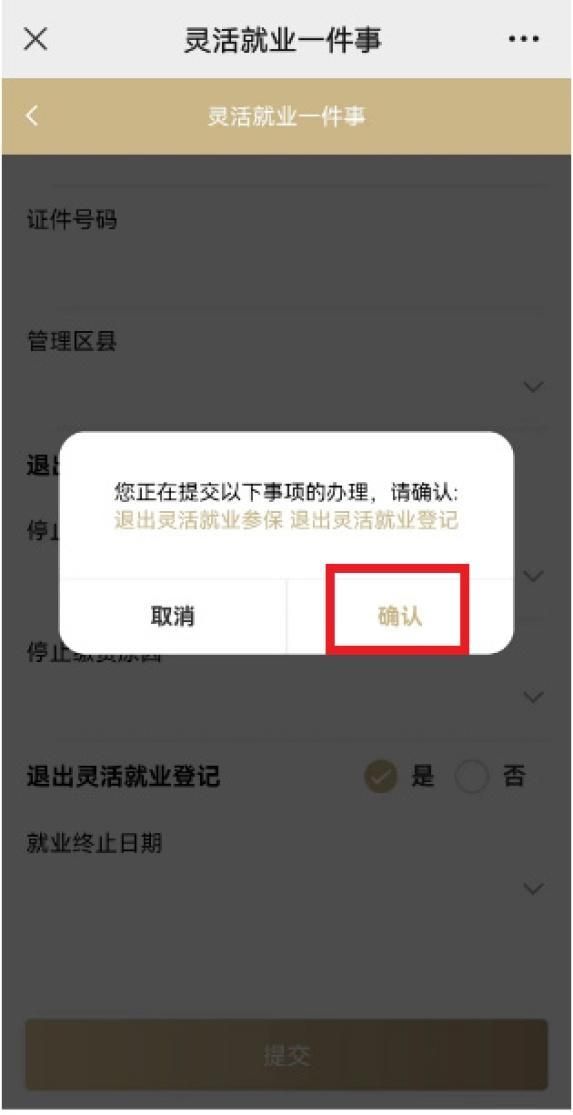The width and height of the screenshot is (573, 1115).
Task: Select the 是 radio for 退出灵活就业登记
Action: point(381,777)
